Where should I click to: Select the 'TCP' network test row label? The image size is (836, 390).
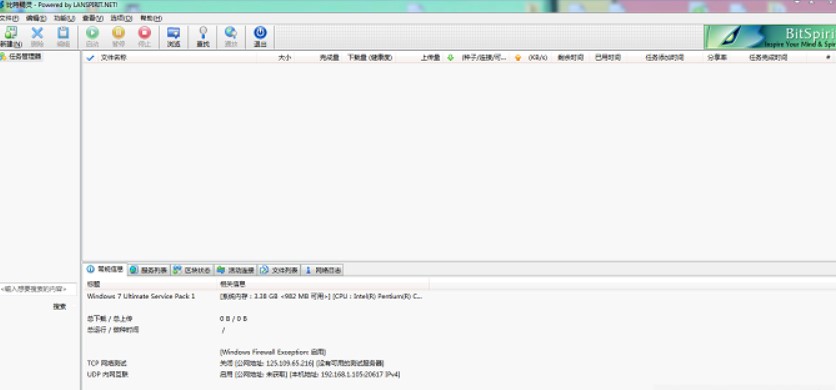pos(107,363)
